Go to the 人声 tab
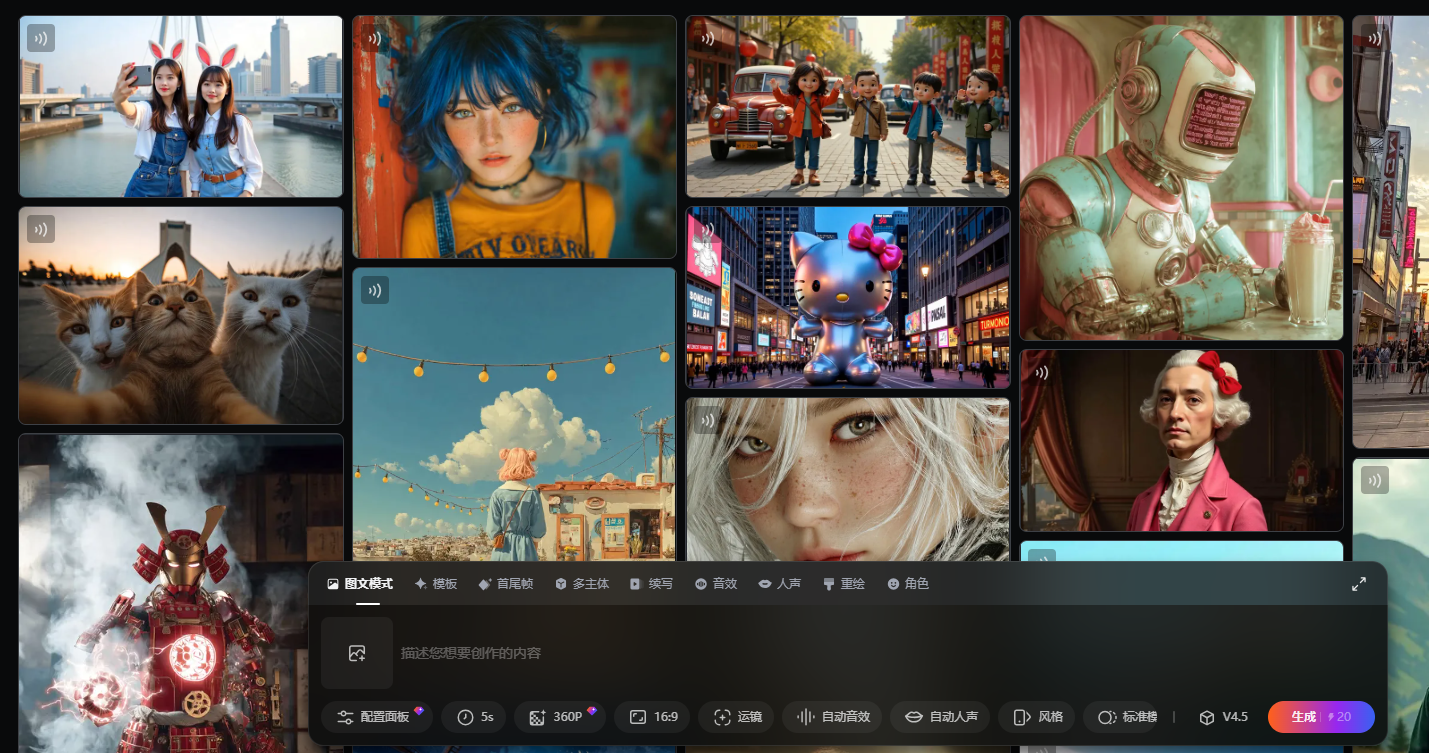Viewport: 1429px width, 753px height. tap(780, 584)
